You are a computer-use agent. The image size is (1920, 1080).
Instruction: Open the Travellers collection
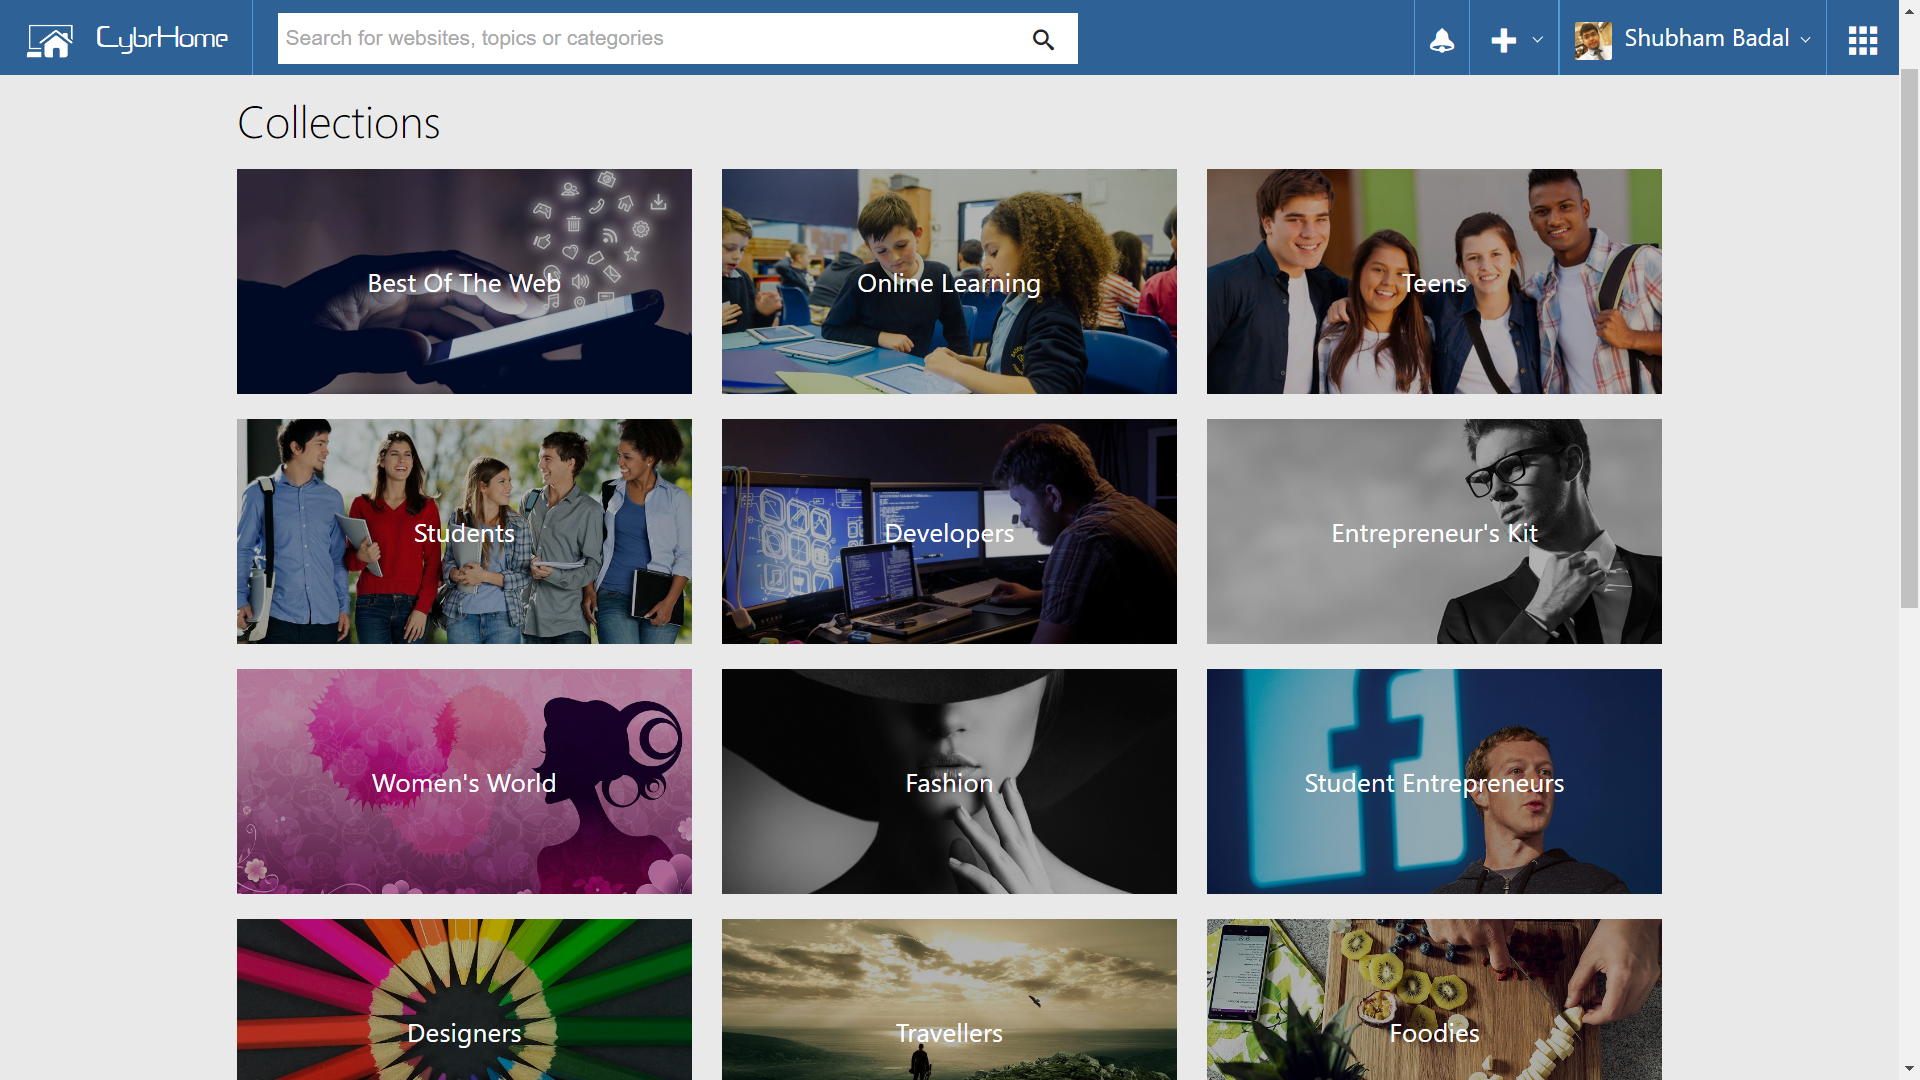(x=949, y=999)
